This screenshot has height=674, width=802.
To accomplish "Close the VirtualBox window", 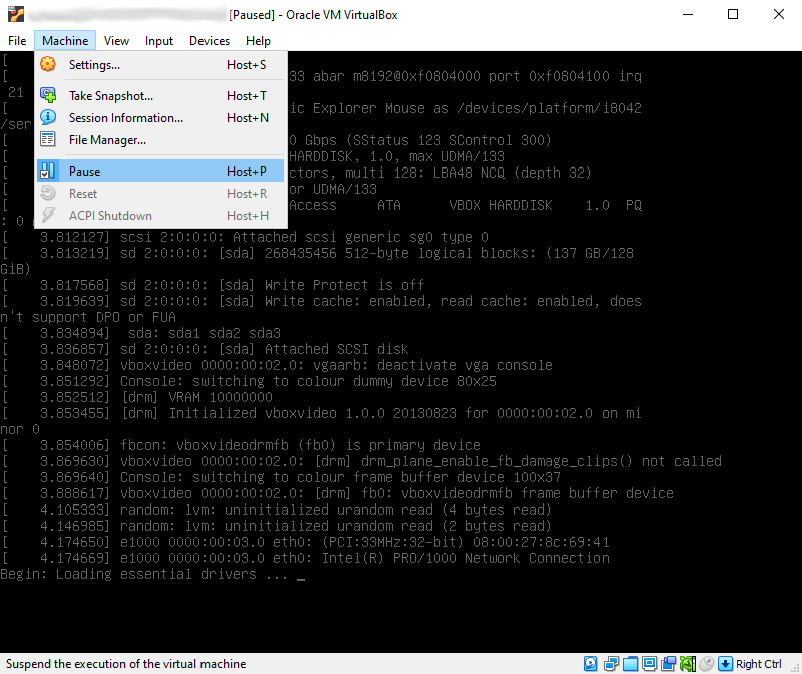I will (778, 14).
